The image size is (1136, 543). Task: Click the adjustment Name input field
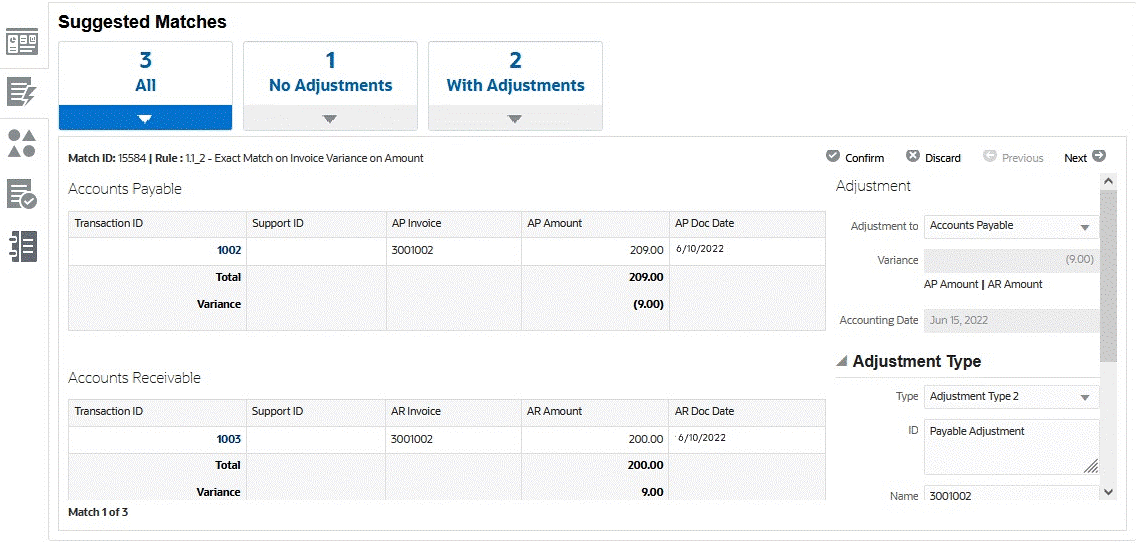point(1010,496)
